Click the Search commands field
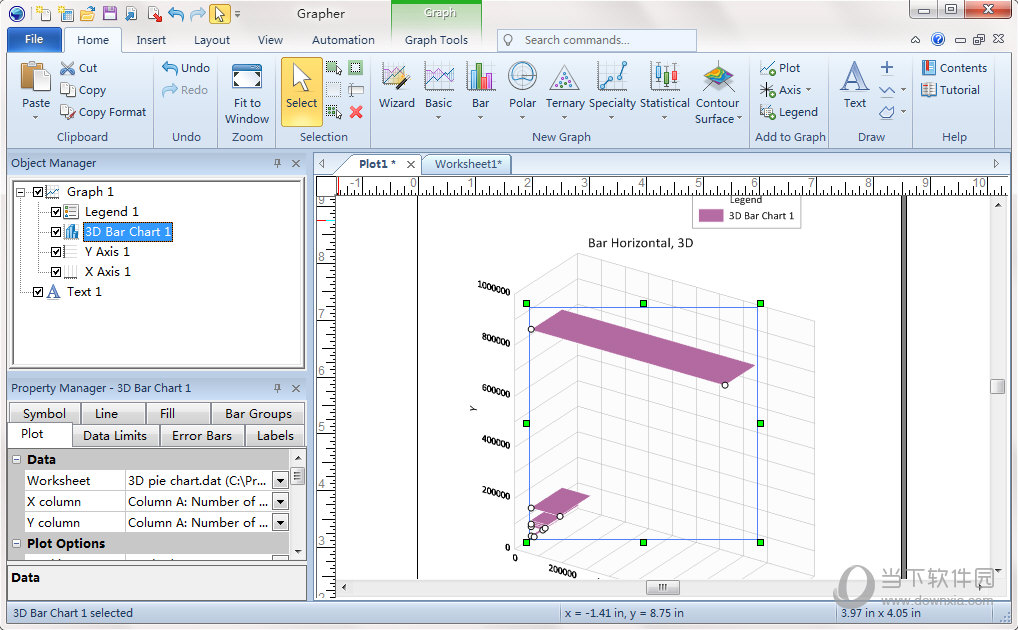1018x630 pixels. pyautogui.click(x=597, y=40)
